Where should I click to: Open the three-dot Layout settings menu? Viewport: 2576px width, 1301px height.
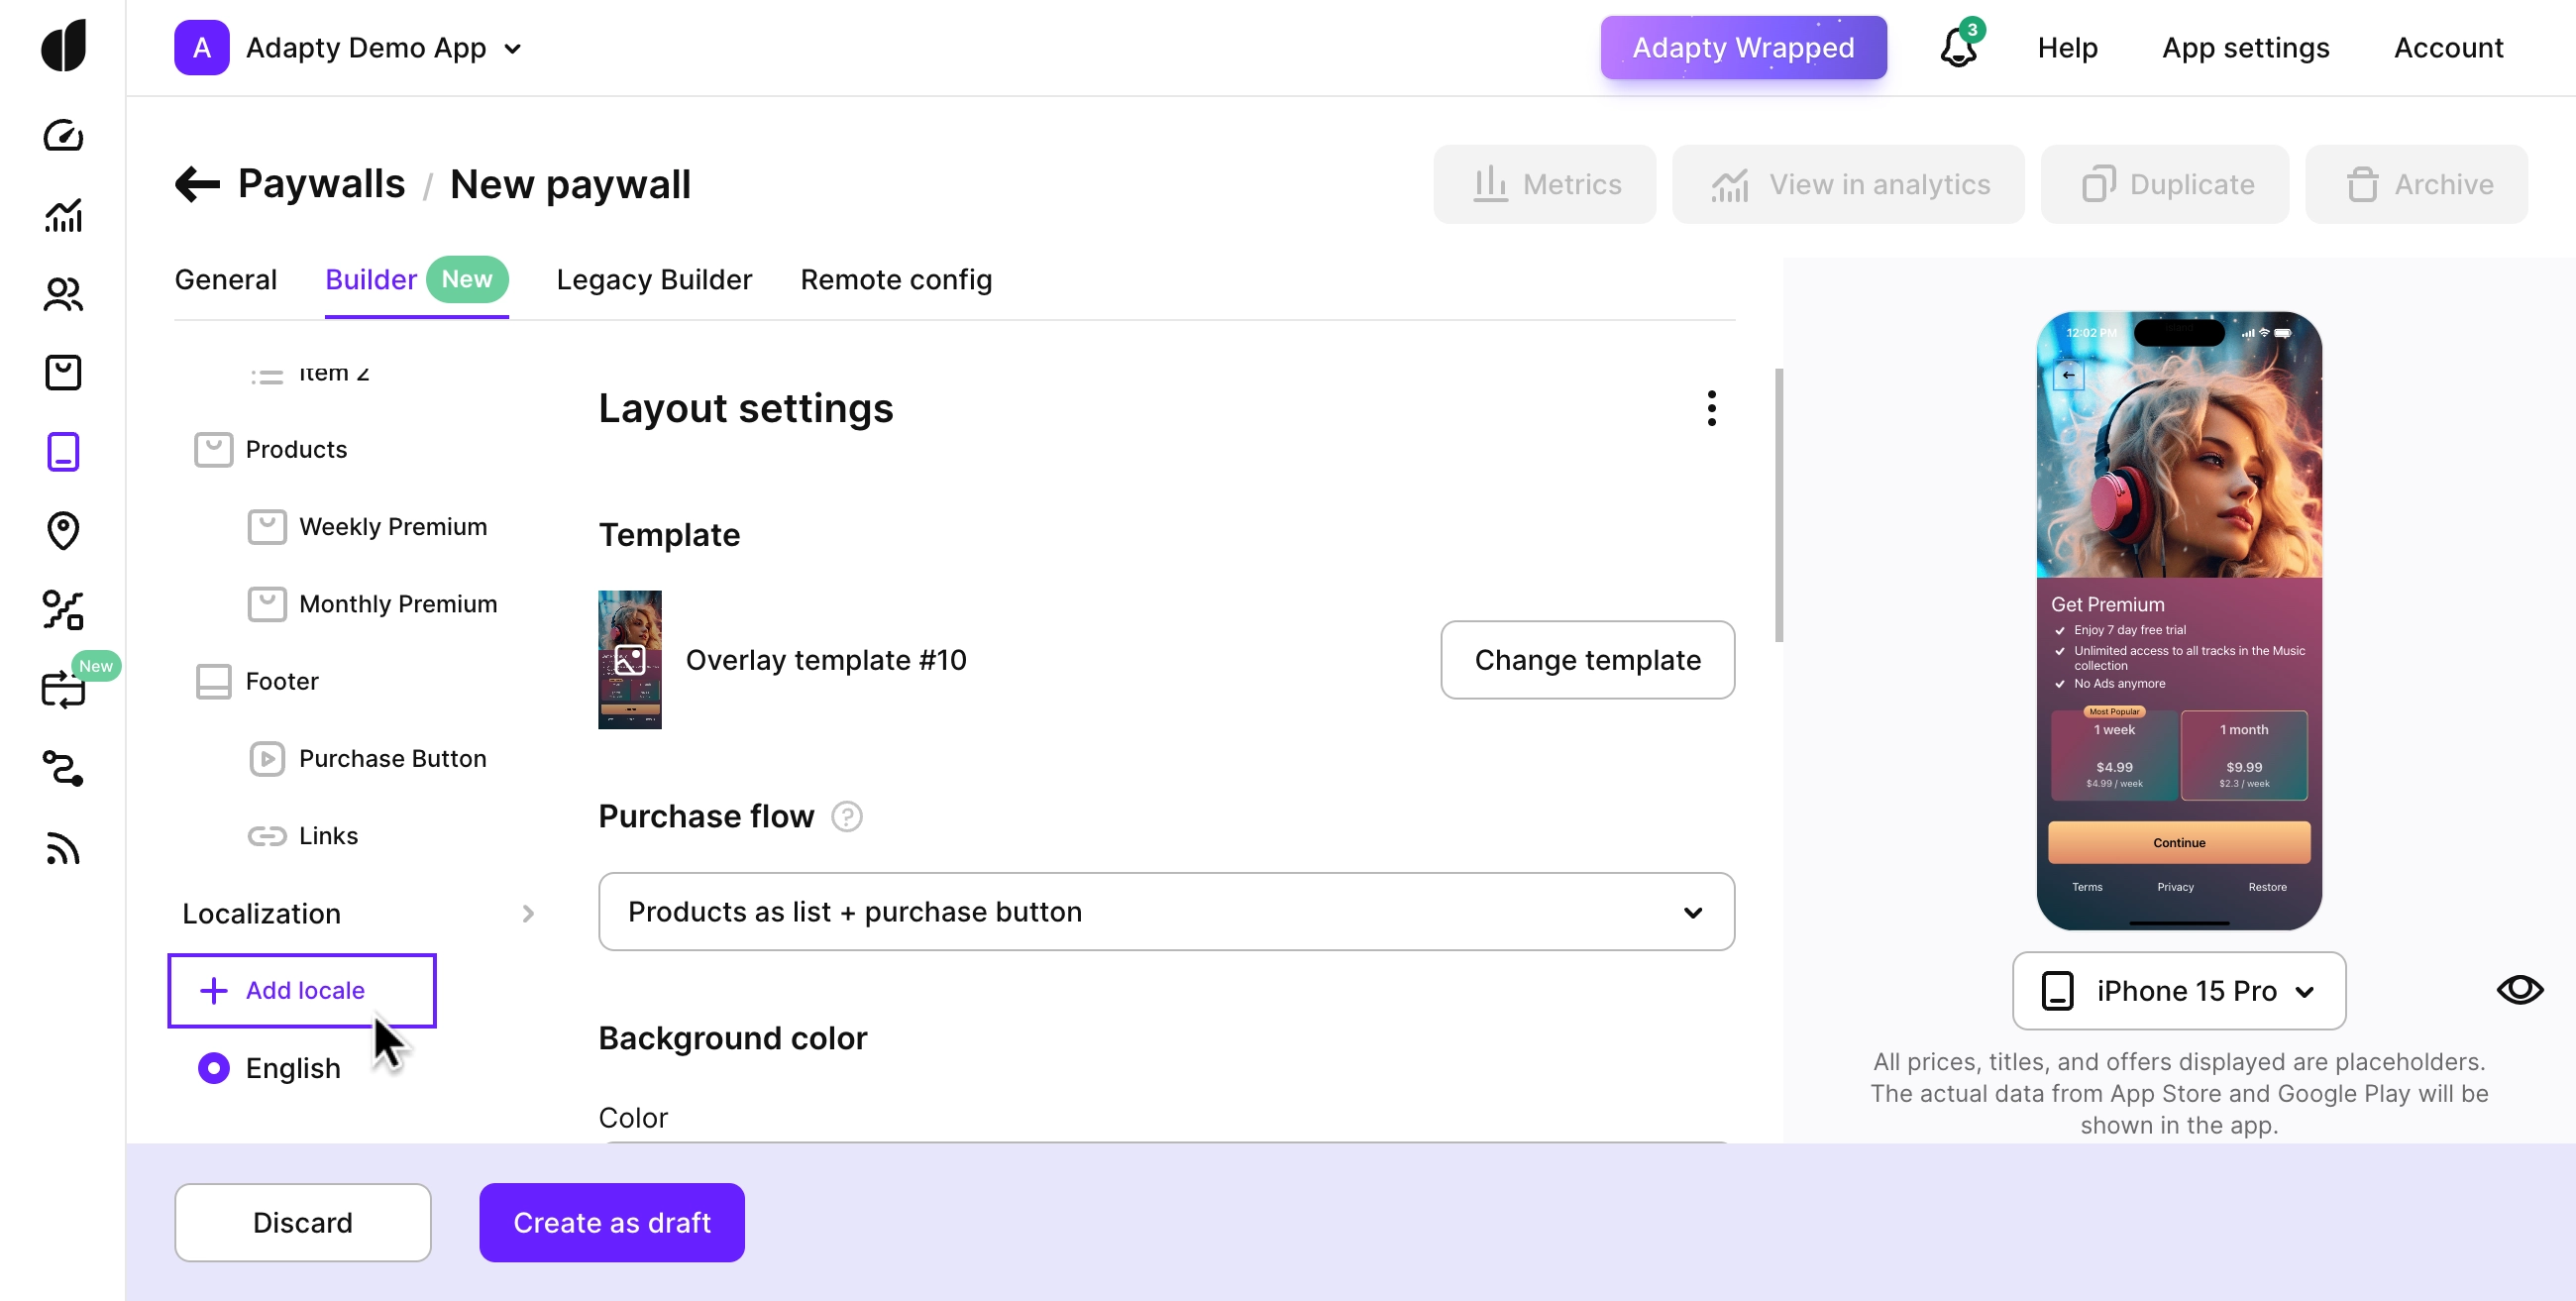(x=1711, y=408)
